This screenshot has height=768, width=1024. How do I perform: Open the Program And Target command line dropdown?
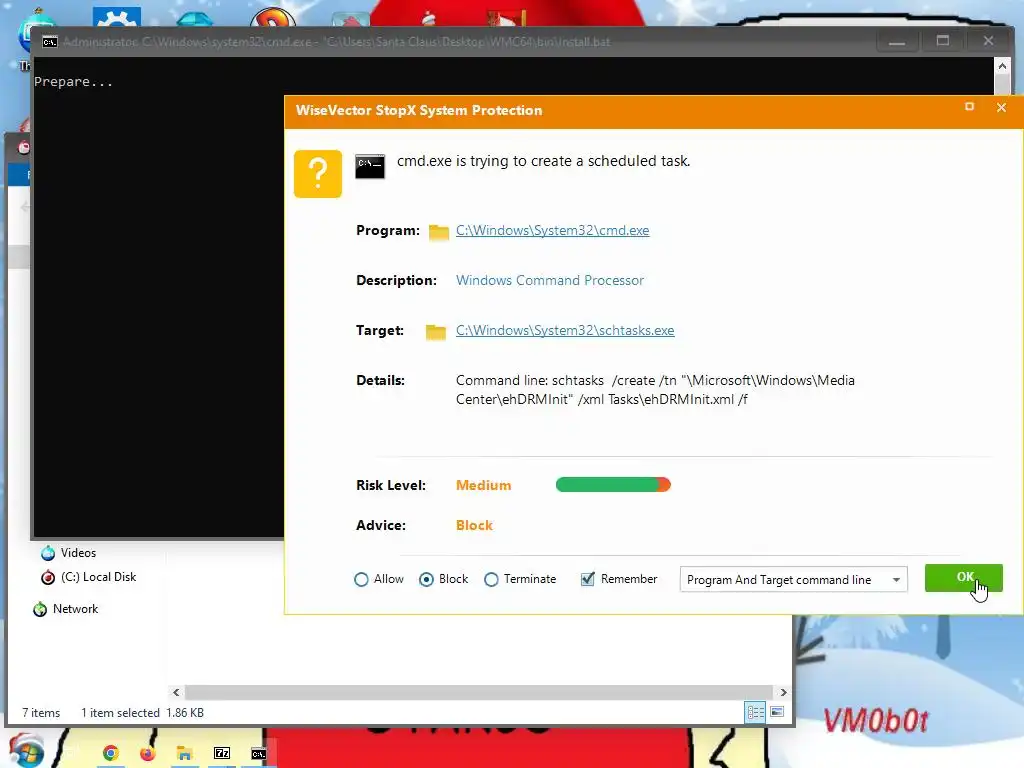793,579
